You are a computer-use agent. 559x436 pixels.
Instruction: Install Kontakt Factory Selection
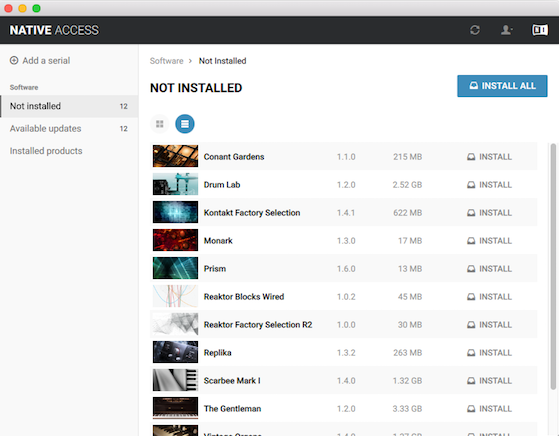(489, 213)
